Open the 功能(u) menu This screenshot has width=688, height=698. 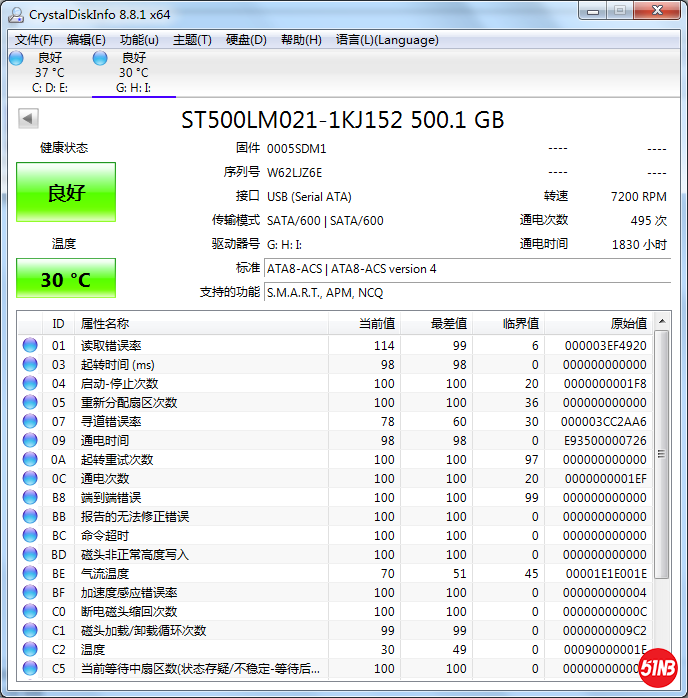pos(139,40)
